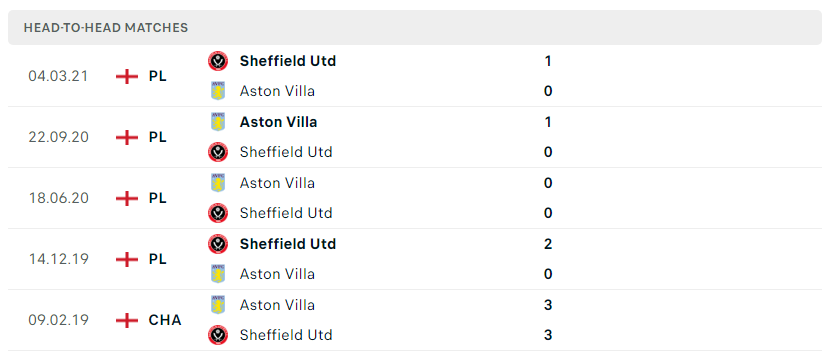
Task: Click Sheffield Utd crest in 22.09.20 match
Action: point(217,152)
